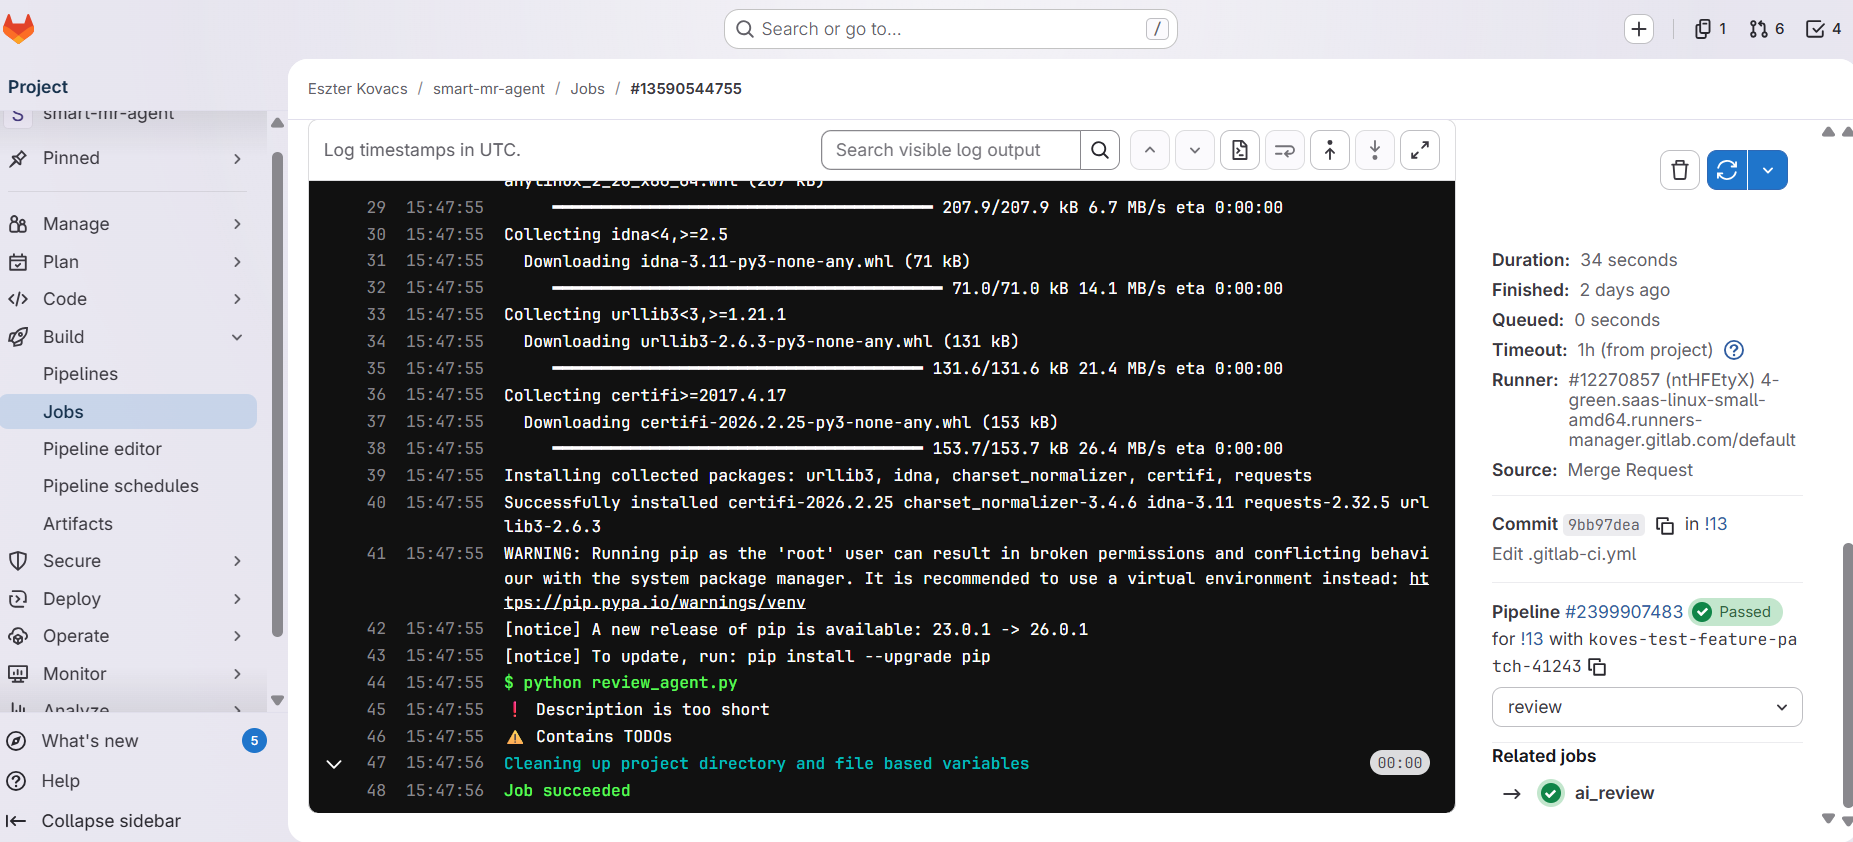This screenshot has height=842, width=1853.
Task: Click the Help question mark icon
Action: pos(16,781)
